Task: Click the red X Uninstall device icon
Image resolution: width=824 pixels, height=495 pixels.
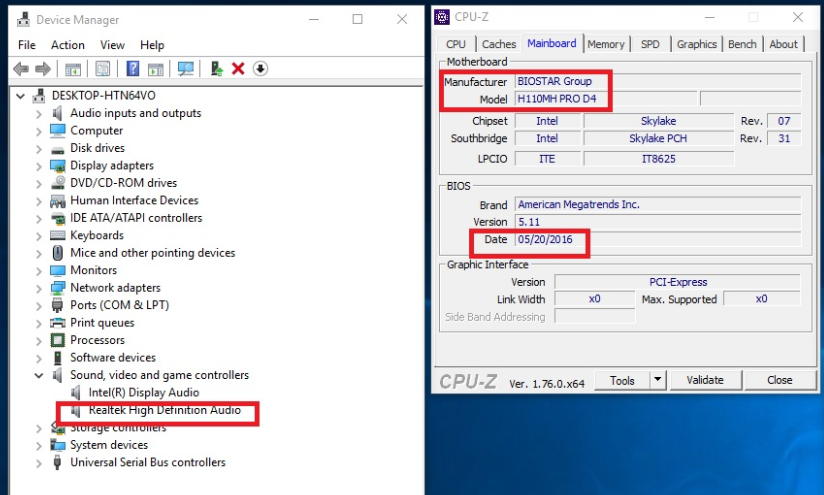Action: (238, 68)
